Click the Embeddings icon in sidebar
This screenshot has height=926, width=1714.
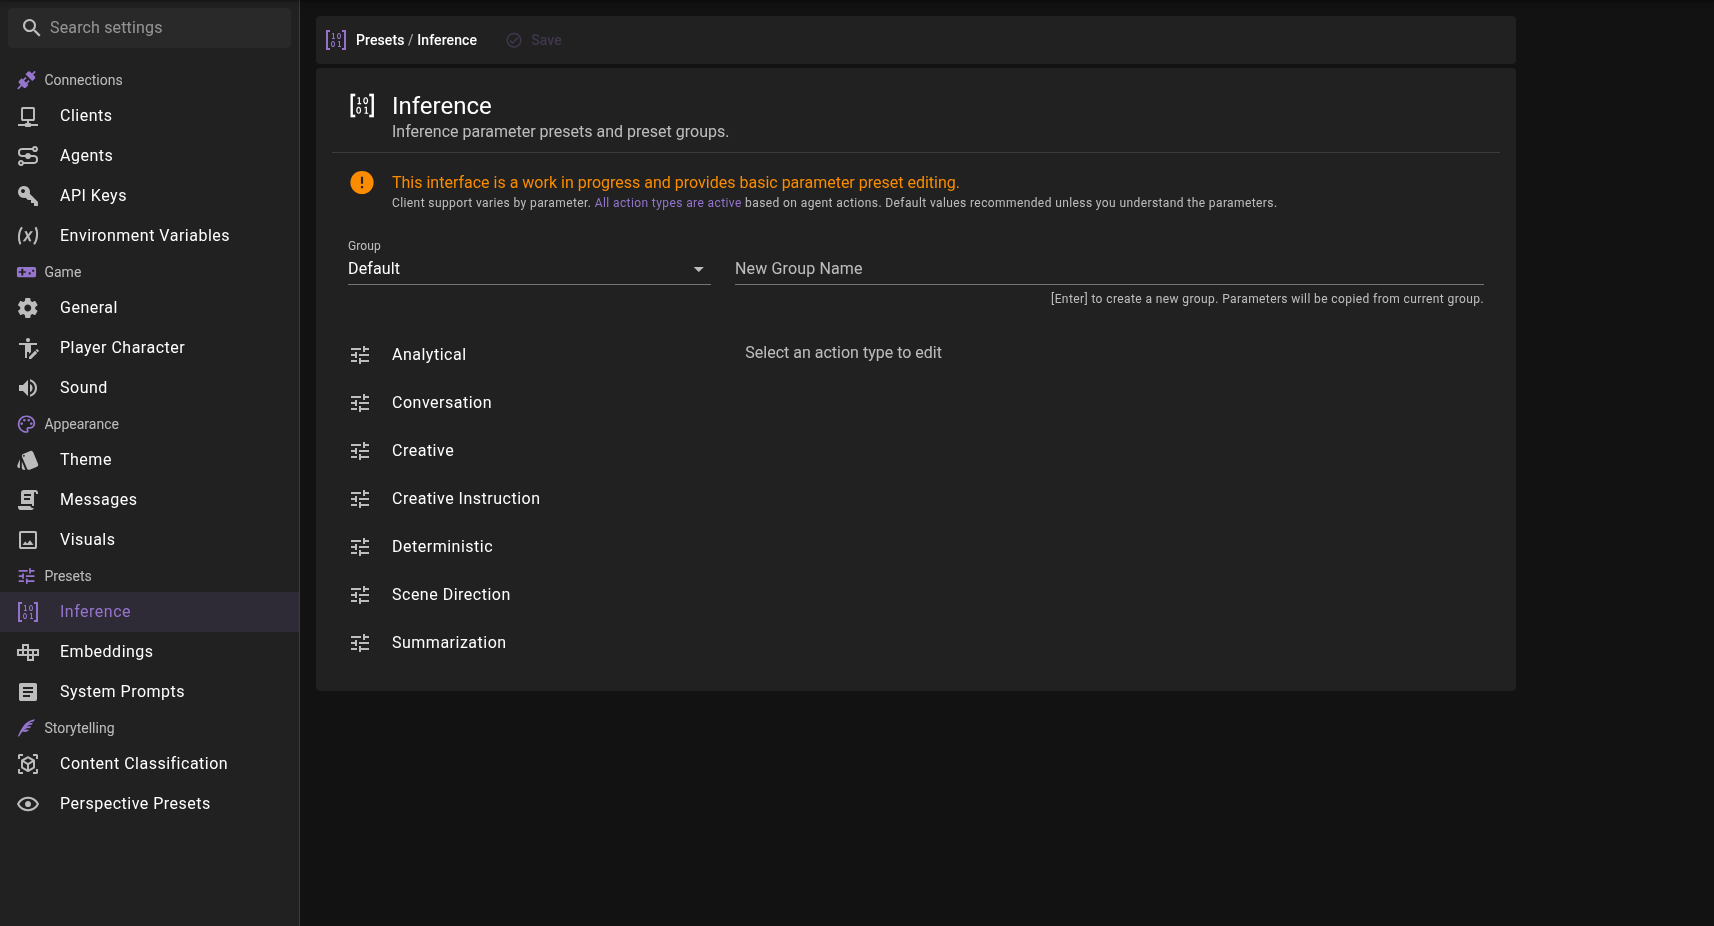[x=28, y=652]
